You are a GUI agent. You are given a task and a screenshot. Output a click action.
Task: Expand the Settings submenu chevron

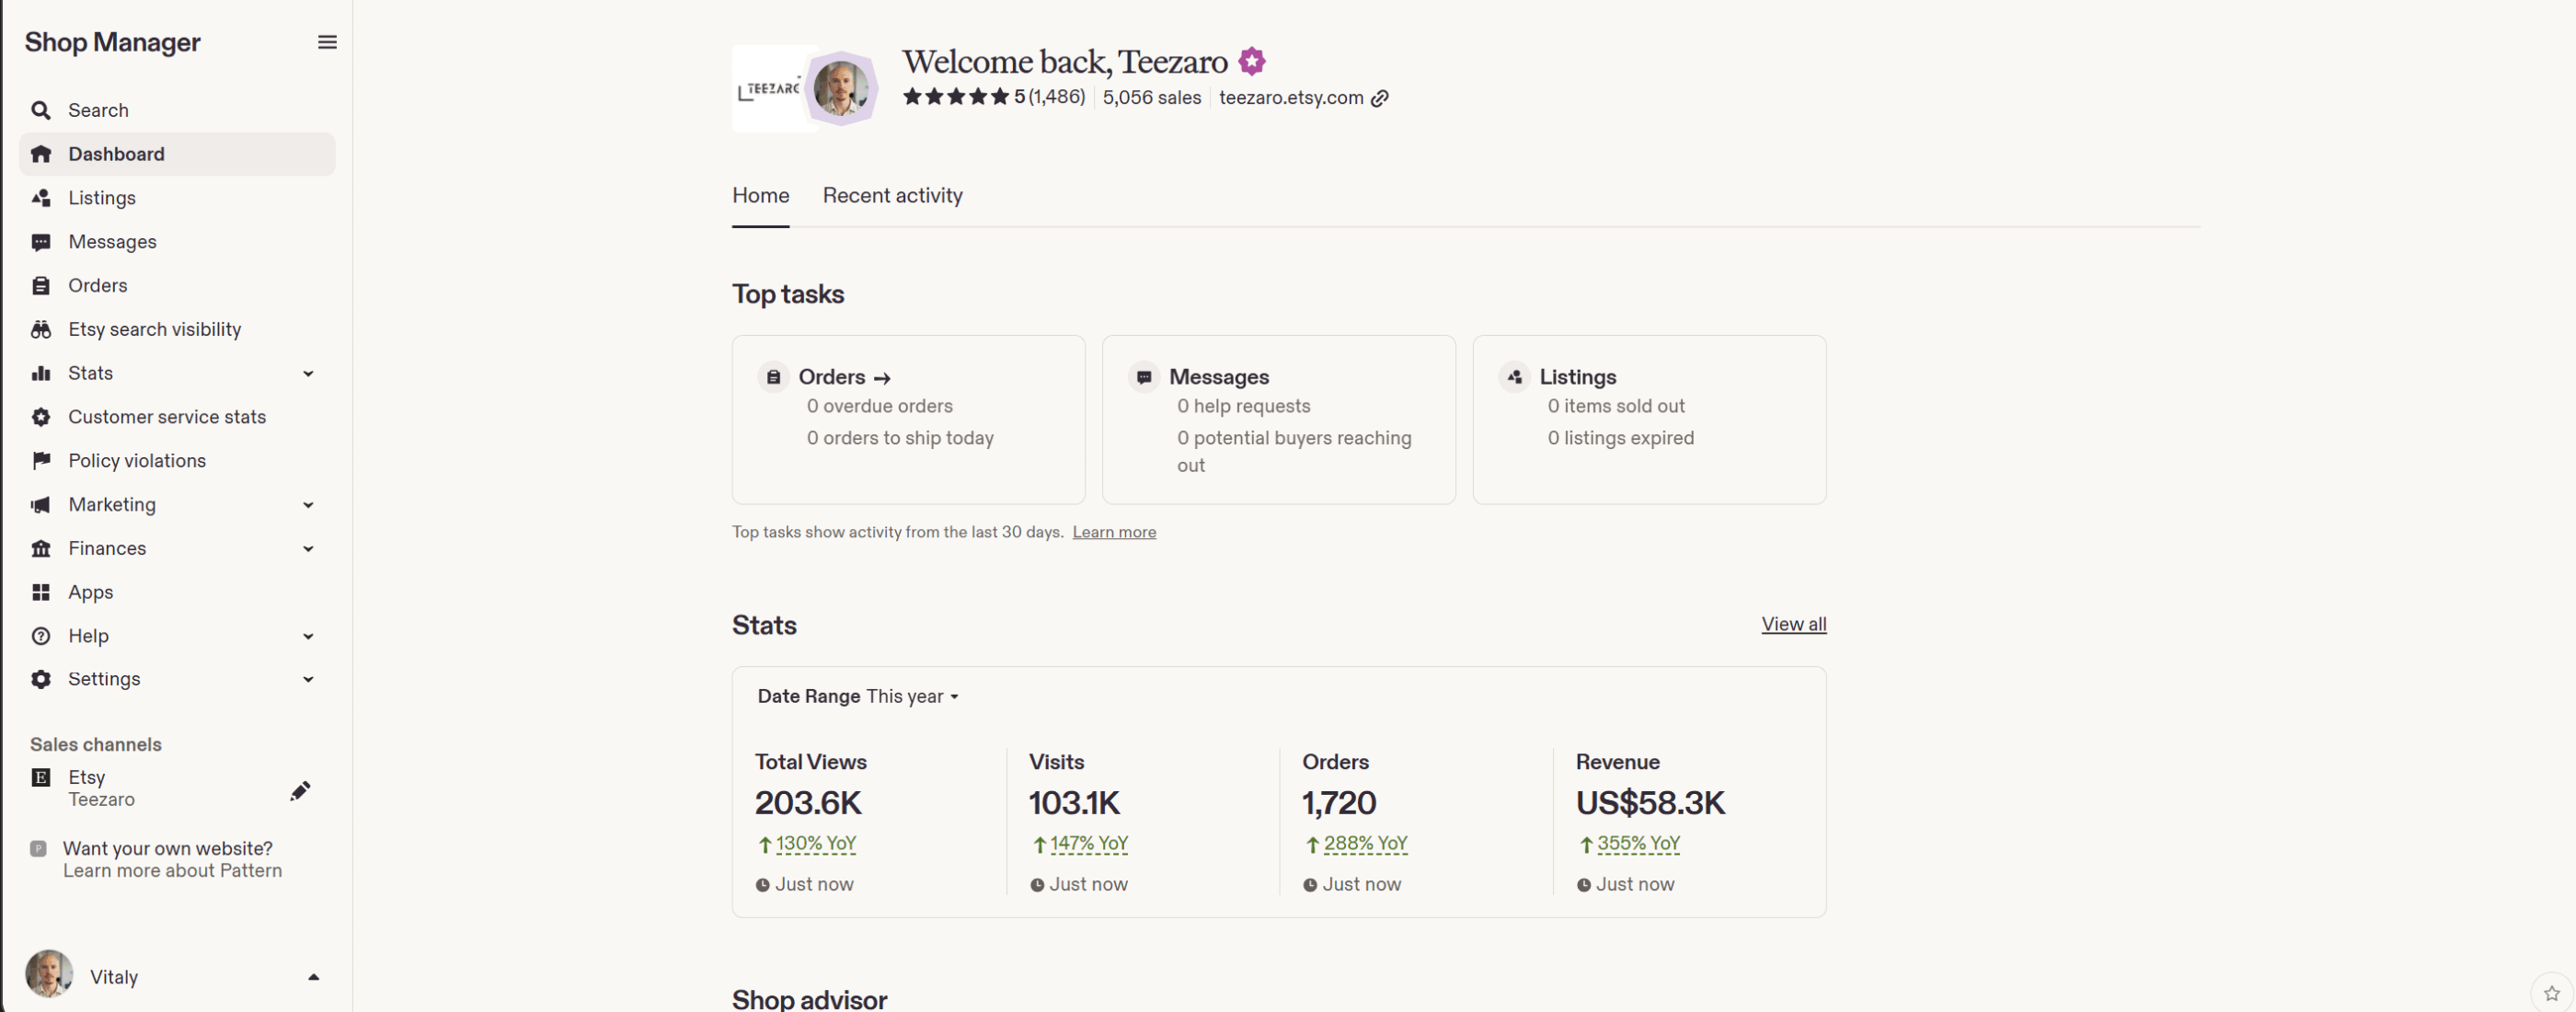[308, 680]
